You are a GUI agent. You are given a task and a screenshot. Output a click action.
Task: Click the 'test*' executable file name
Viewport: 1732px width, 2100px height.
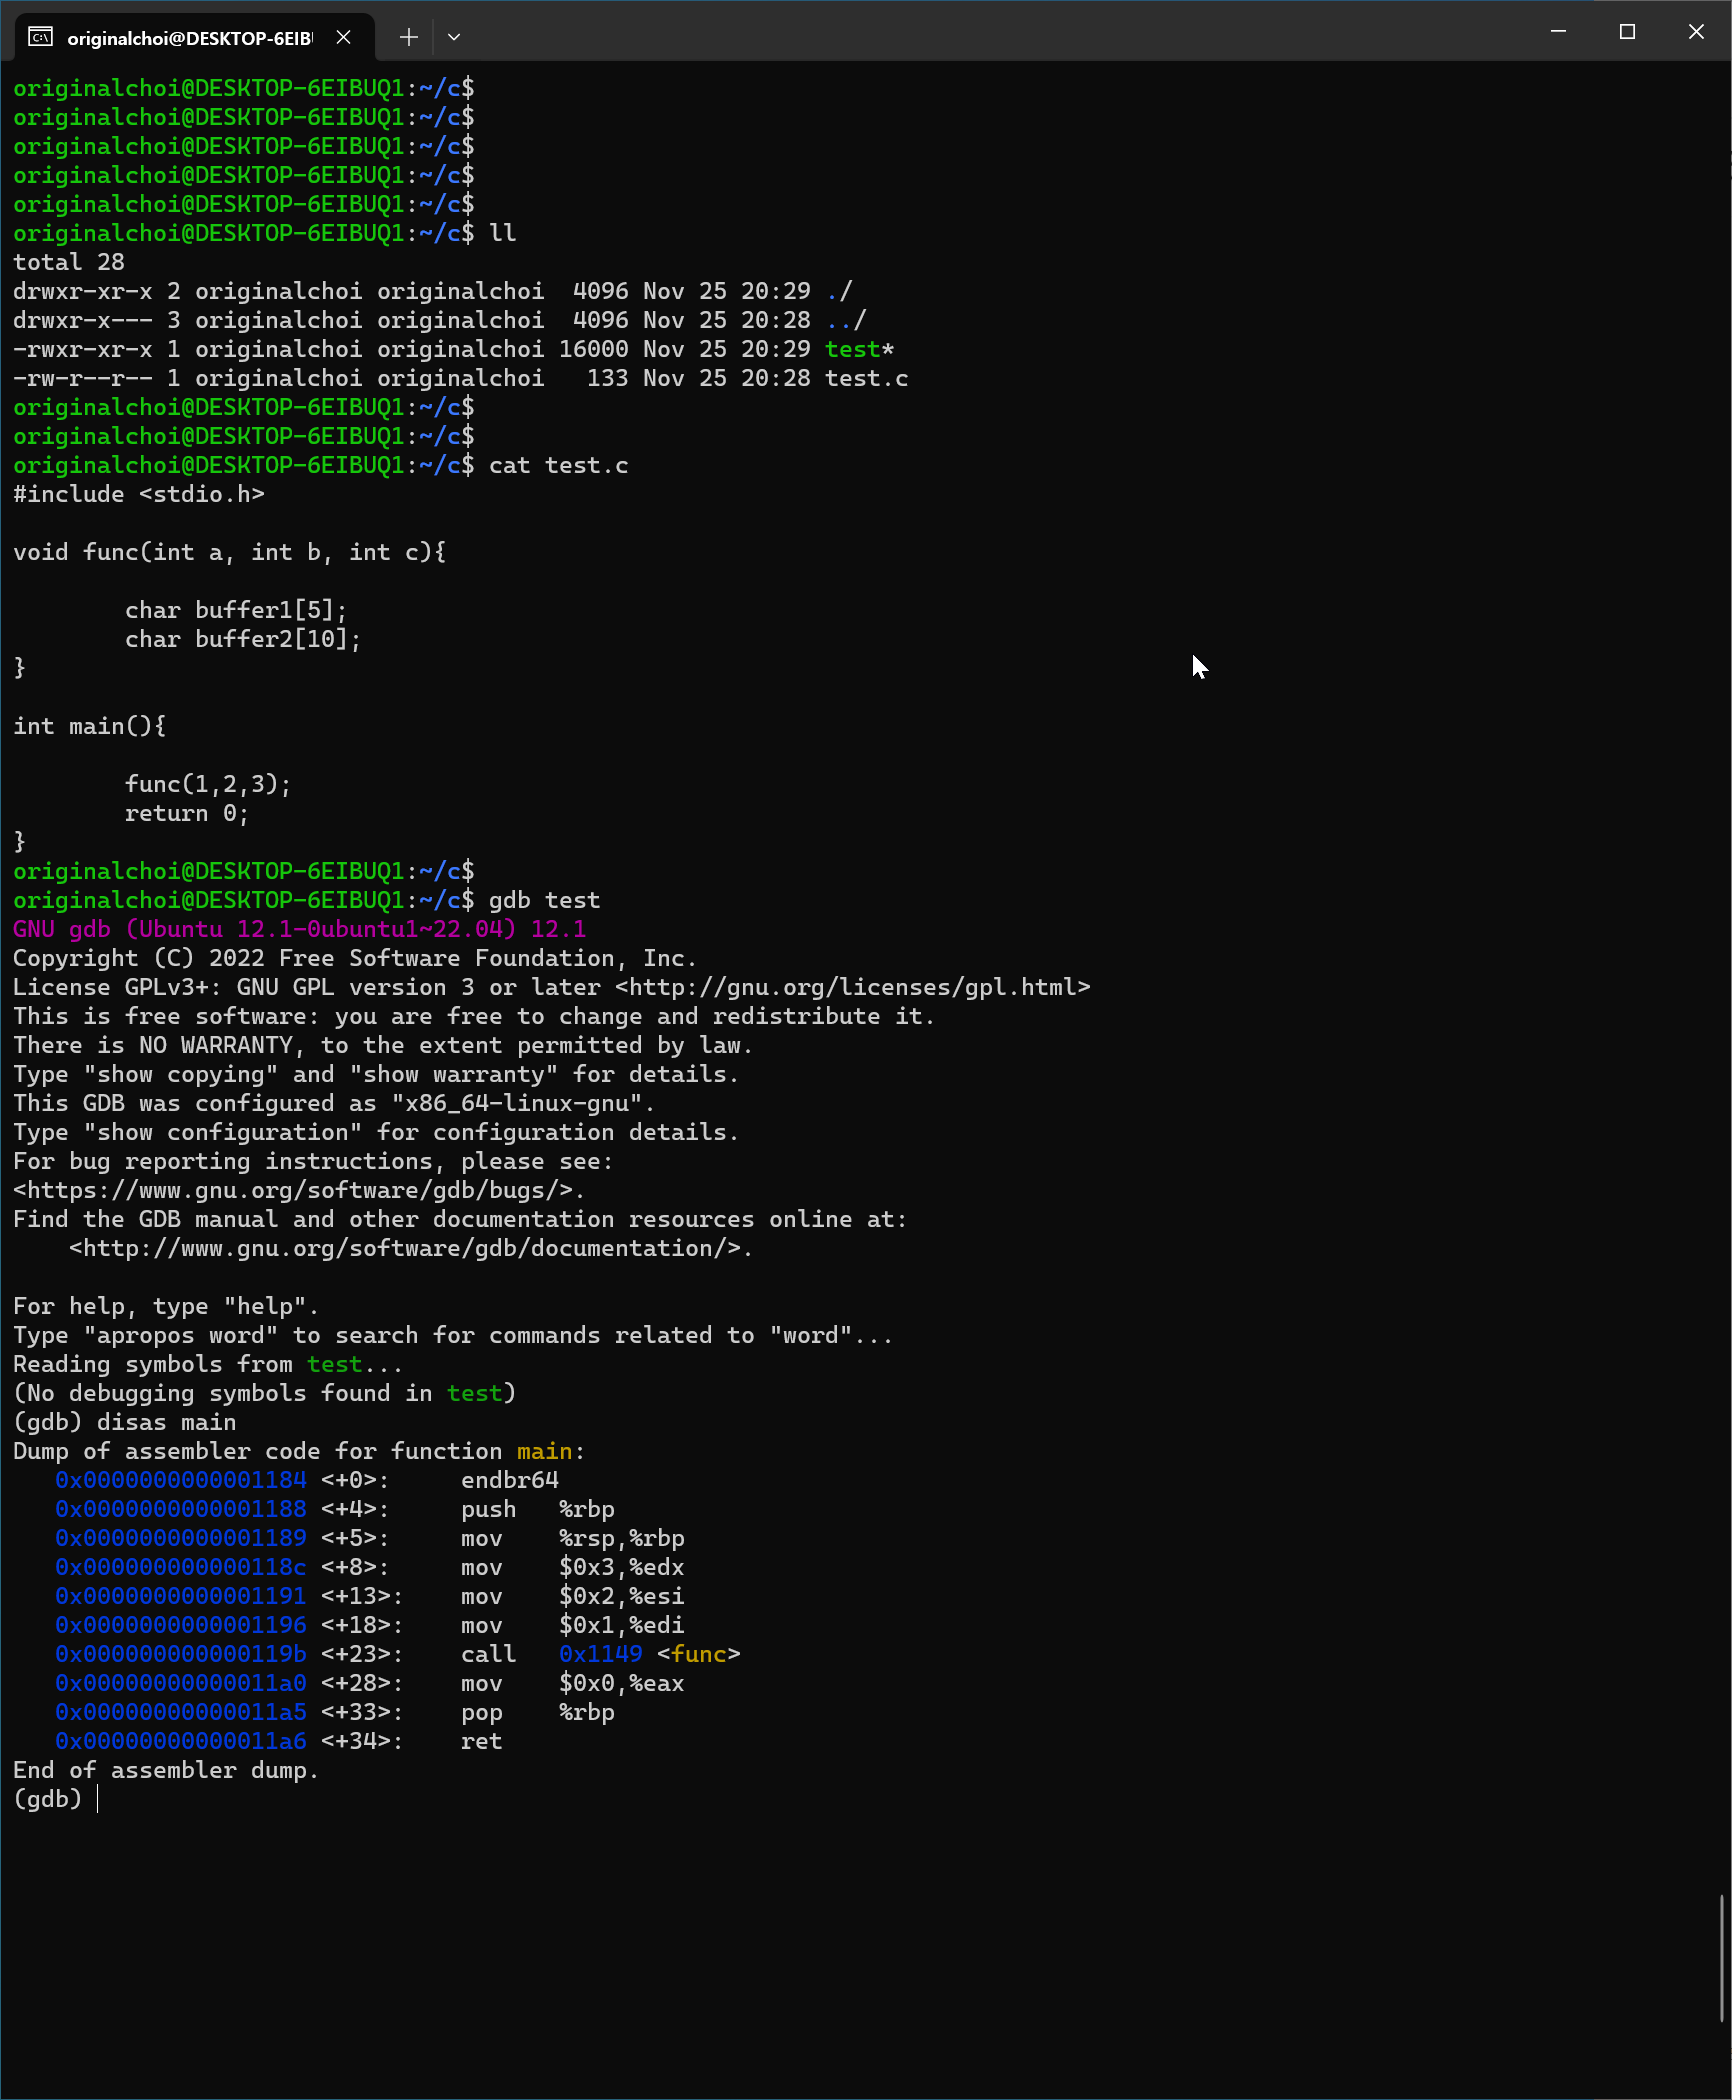(859, 349)
